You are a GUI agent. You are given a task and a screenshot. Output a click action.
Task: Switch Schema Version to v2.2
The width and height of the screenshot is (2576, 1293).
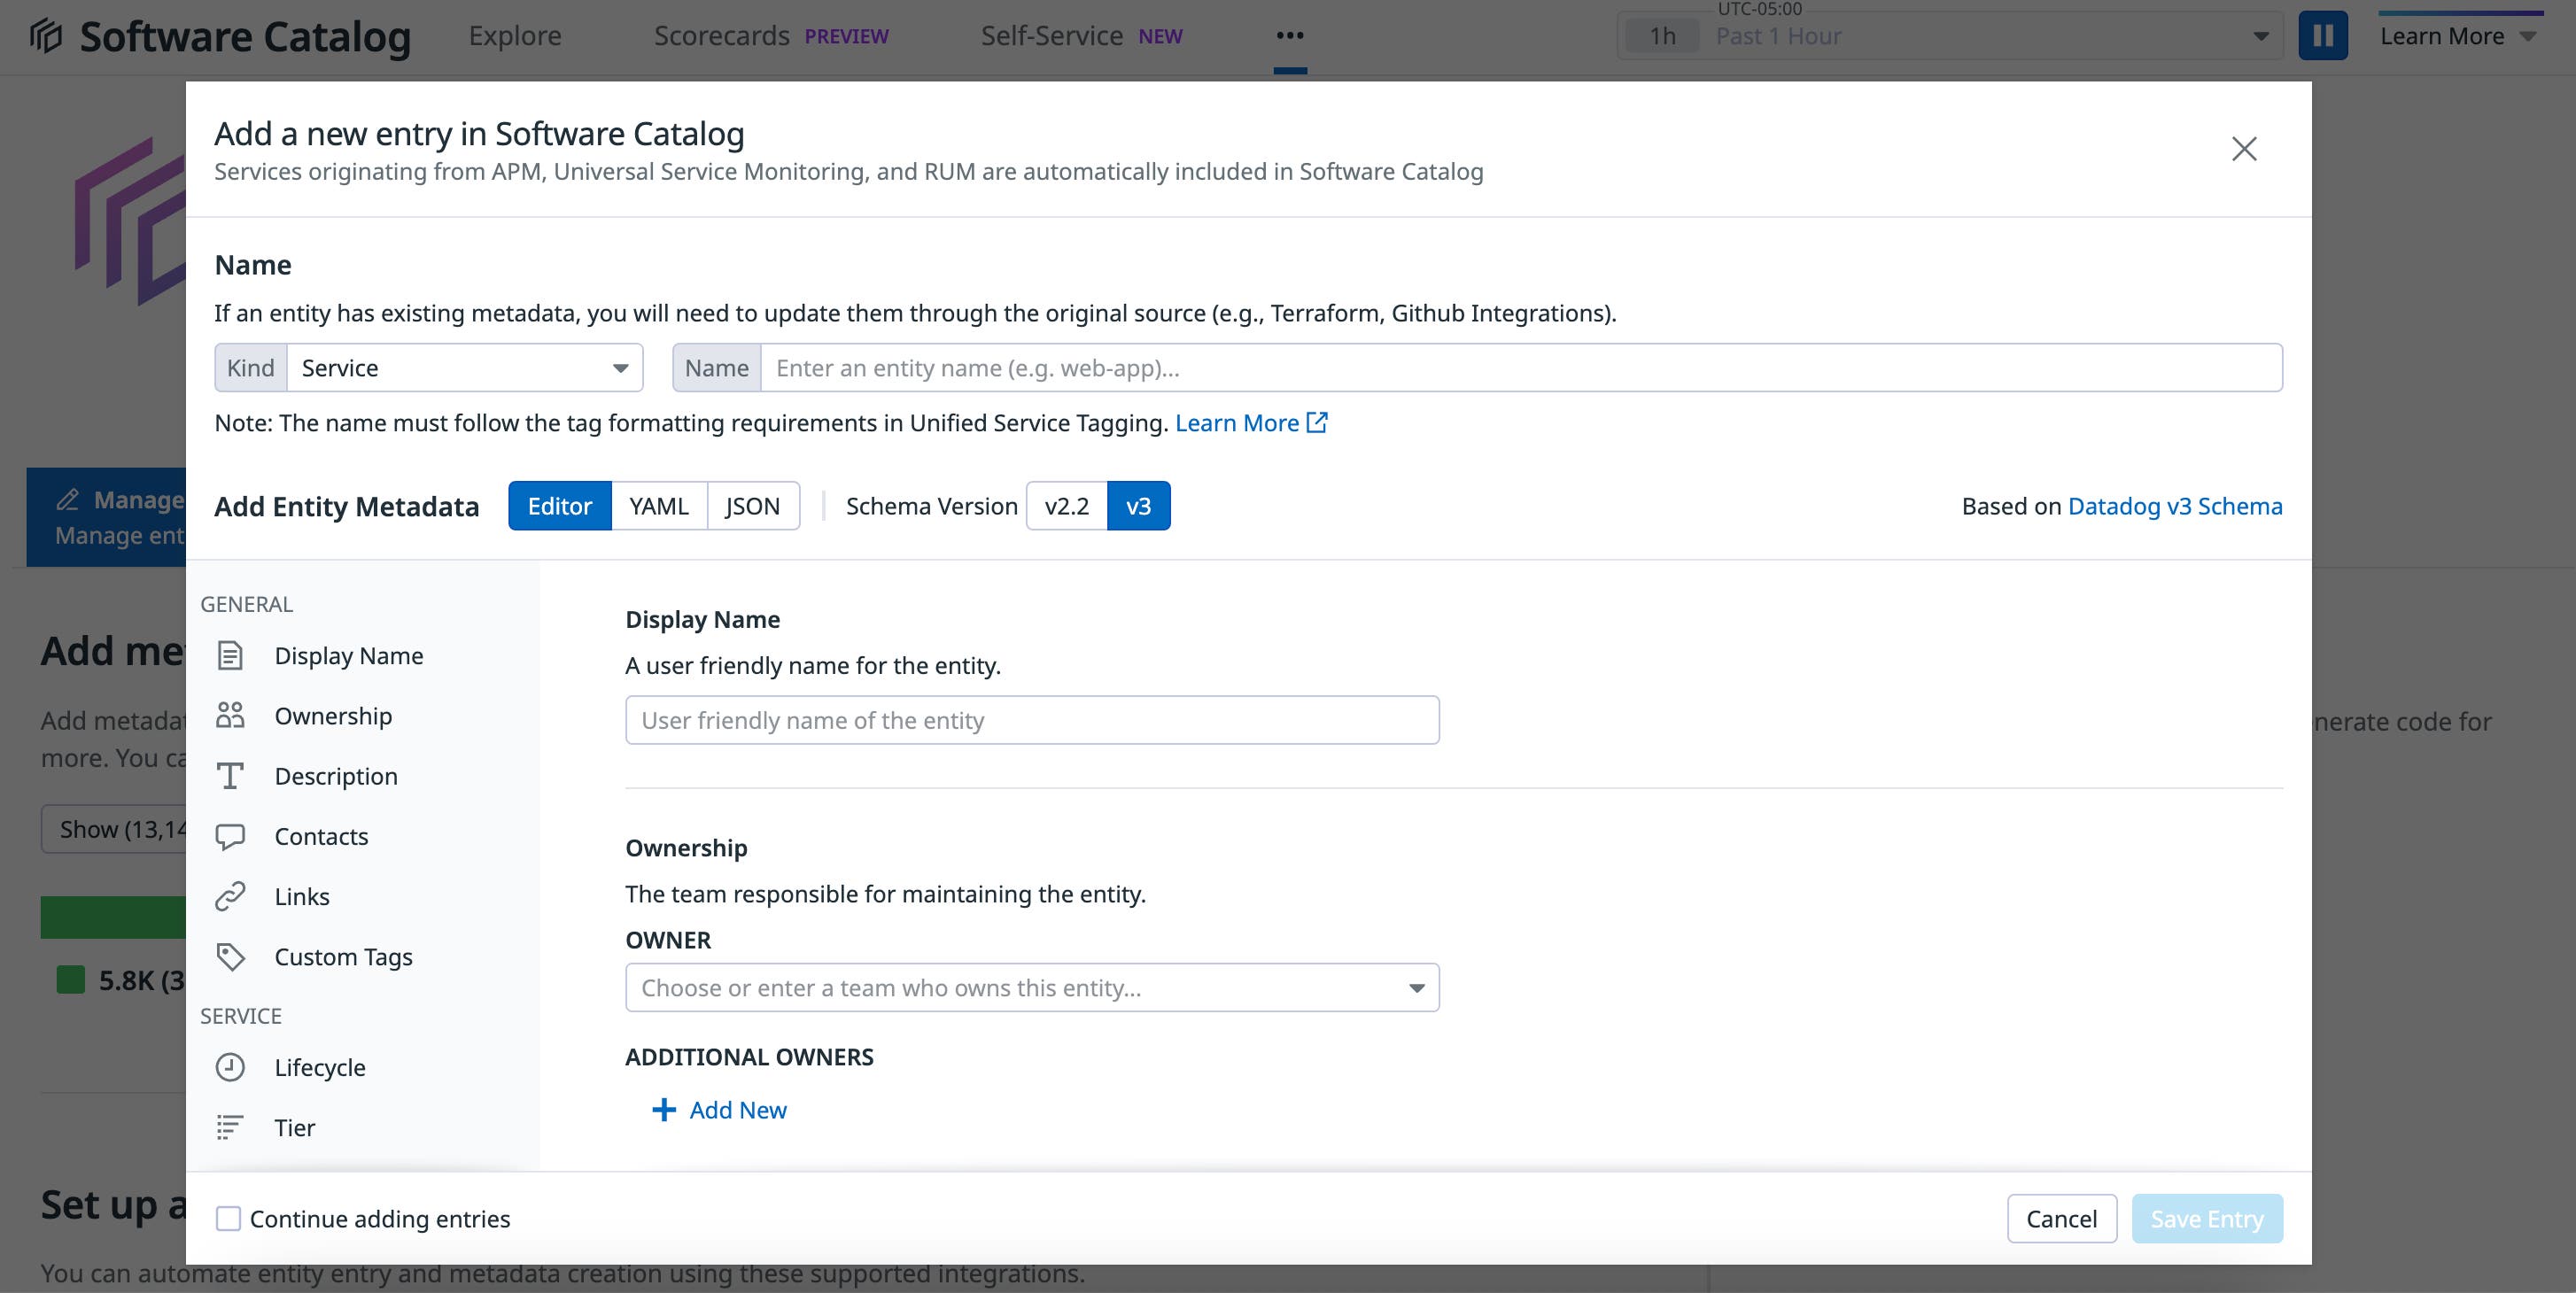(1066, 505)
